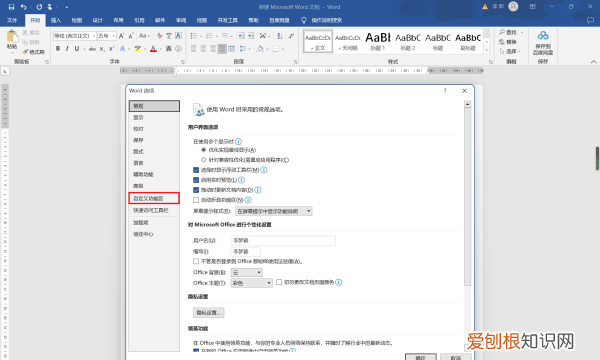Switch to the Developer Tools ribbon tab

pyautogui.click(x=228, y=20)
